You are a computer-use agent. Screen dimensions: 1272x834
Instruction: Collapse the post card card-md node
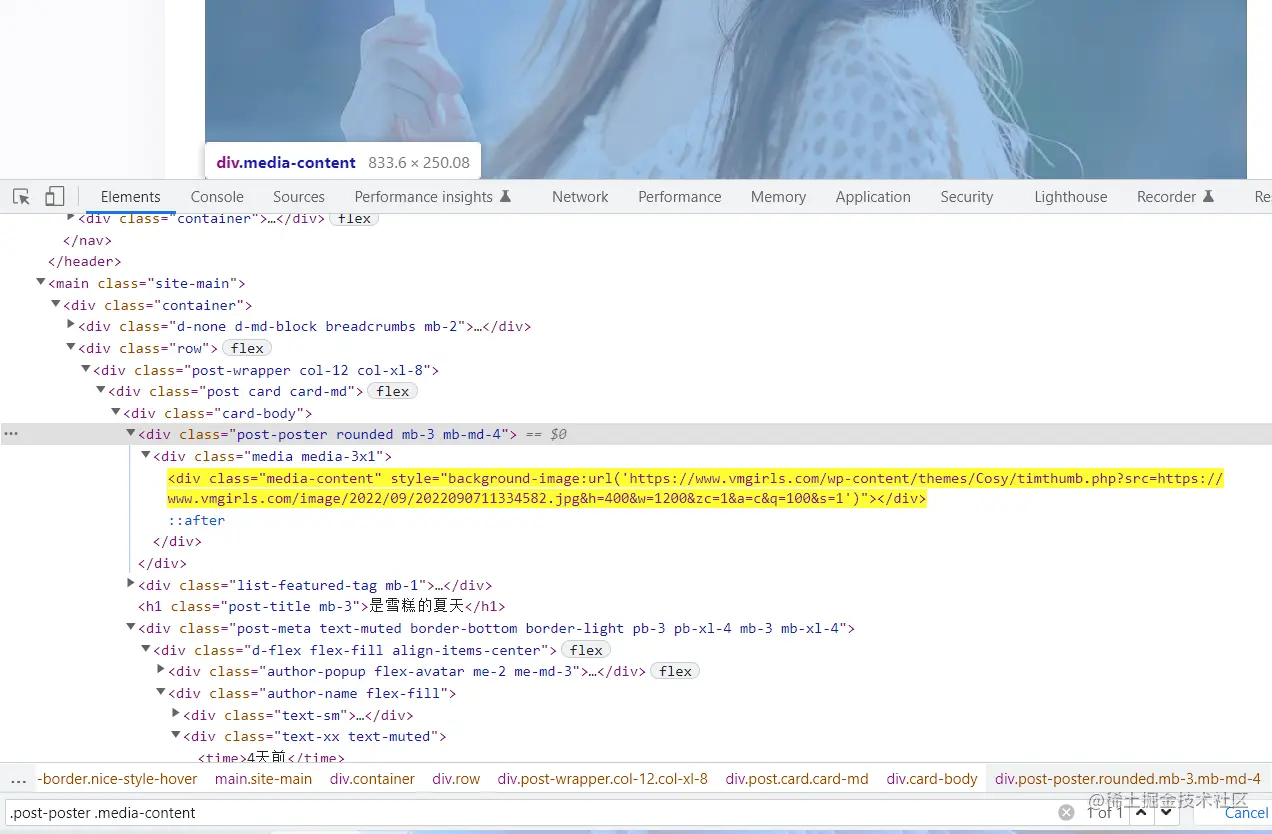(x=101, y=391)
